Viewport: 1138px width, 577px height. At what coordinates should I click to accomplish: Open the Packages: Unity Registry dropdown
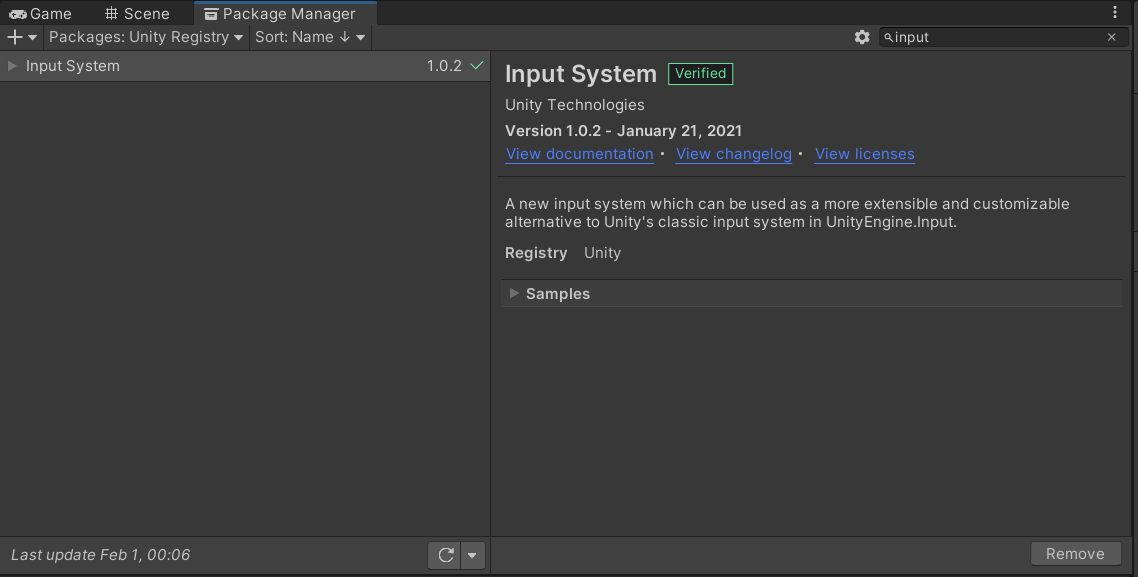click(x=146, y=37)
